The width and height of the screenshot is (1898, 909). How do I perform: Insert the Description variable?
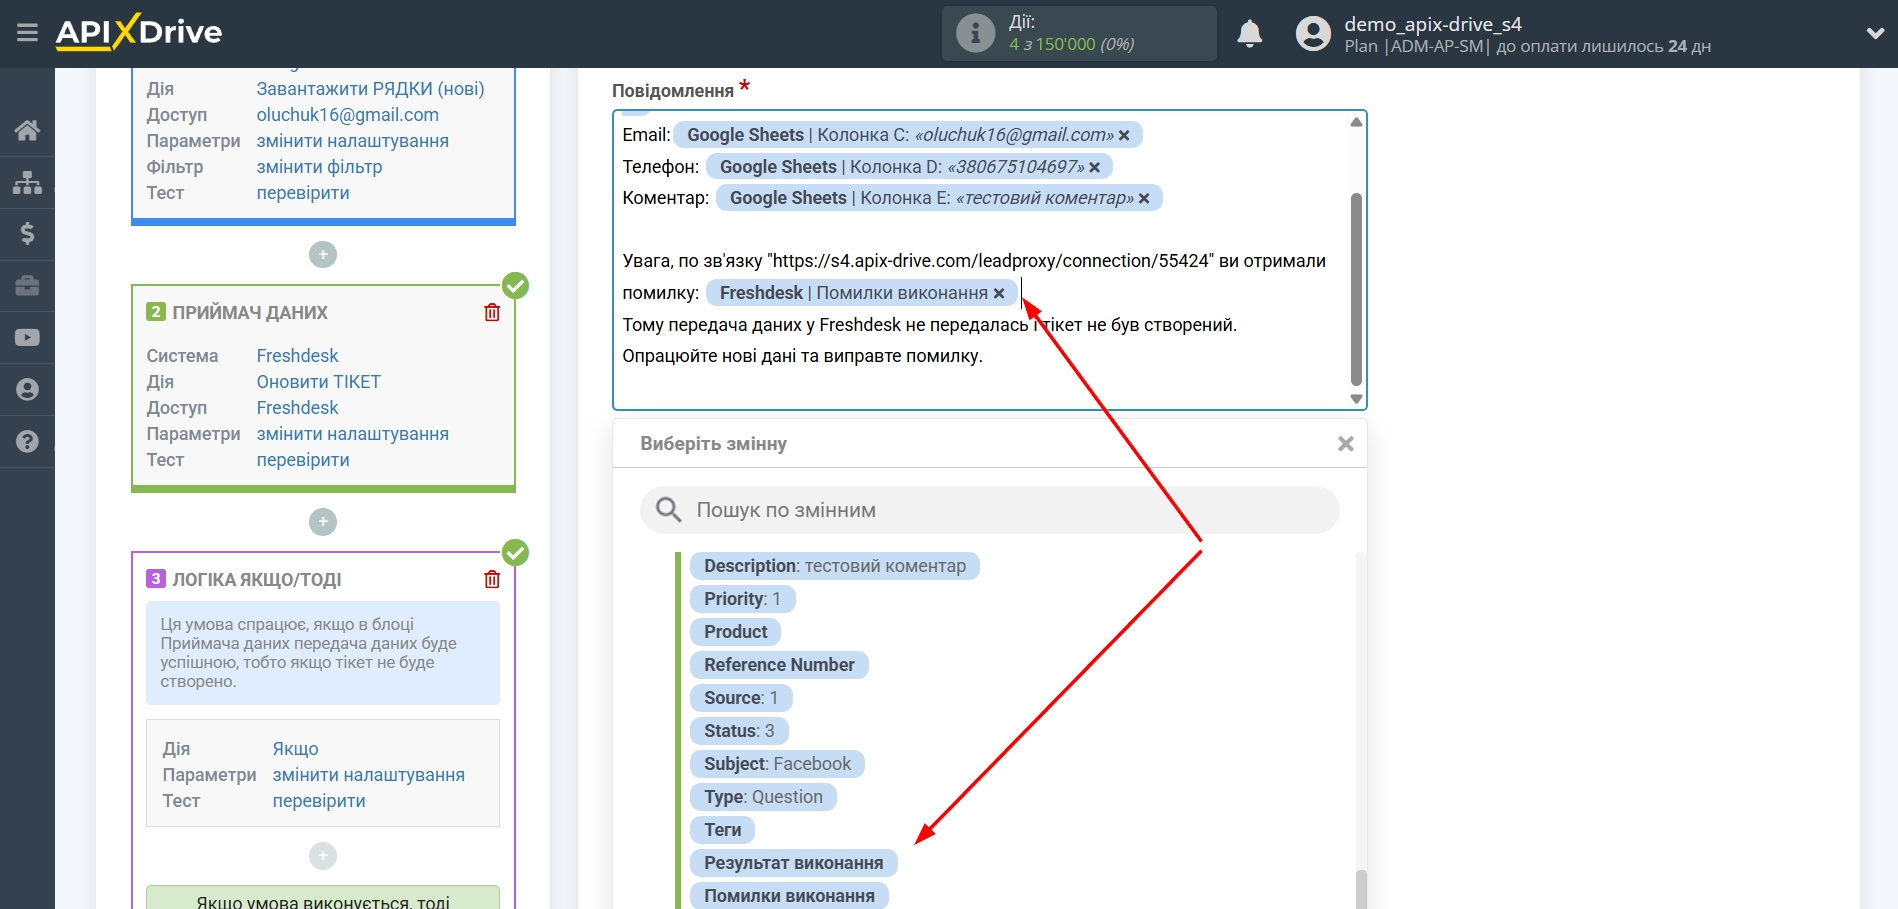pyautogui.click(x=835, y=566)
